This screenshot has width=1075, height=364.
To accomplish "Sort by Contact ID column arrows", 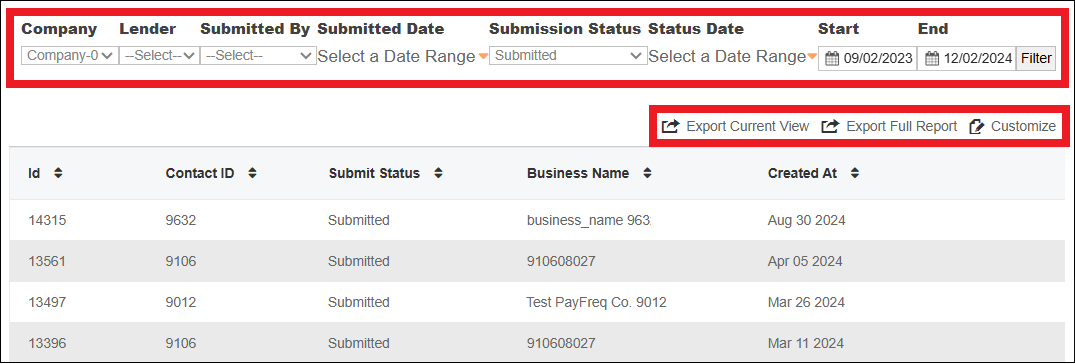I will point(252,173).
